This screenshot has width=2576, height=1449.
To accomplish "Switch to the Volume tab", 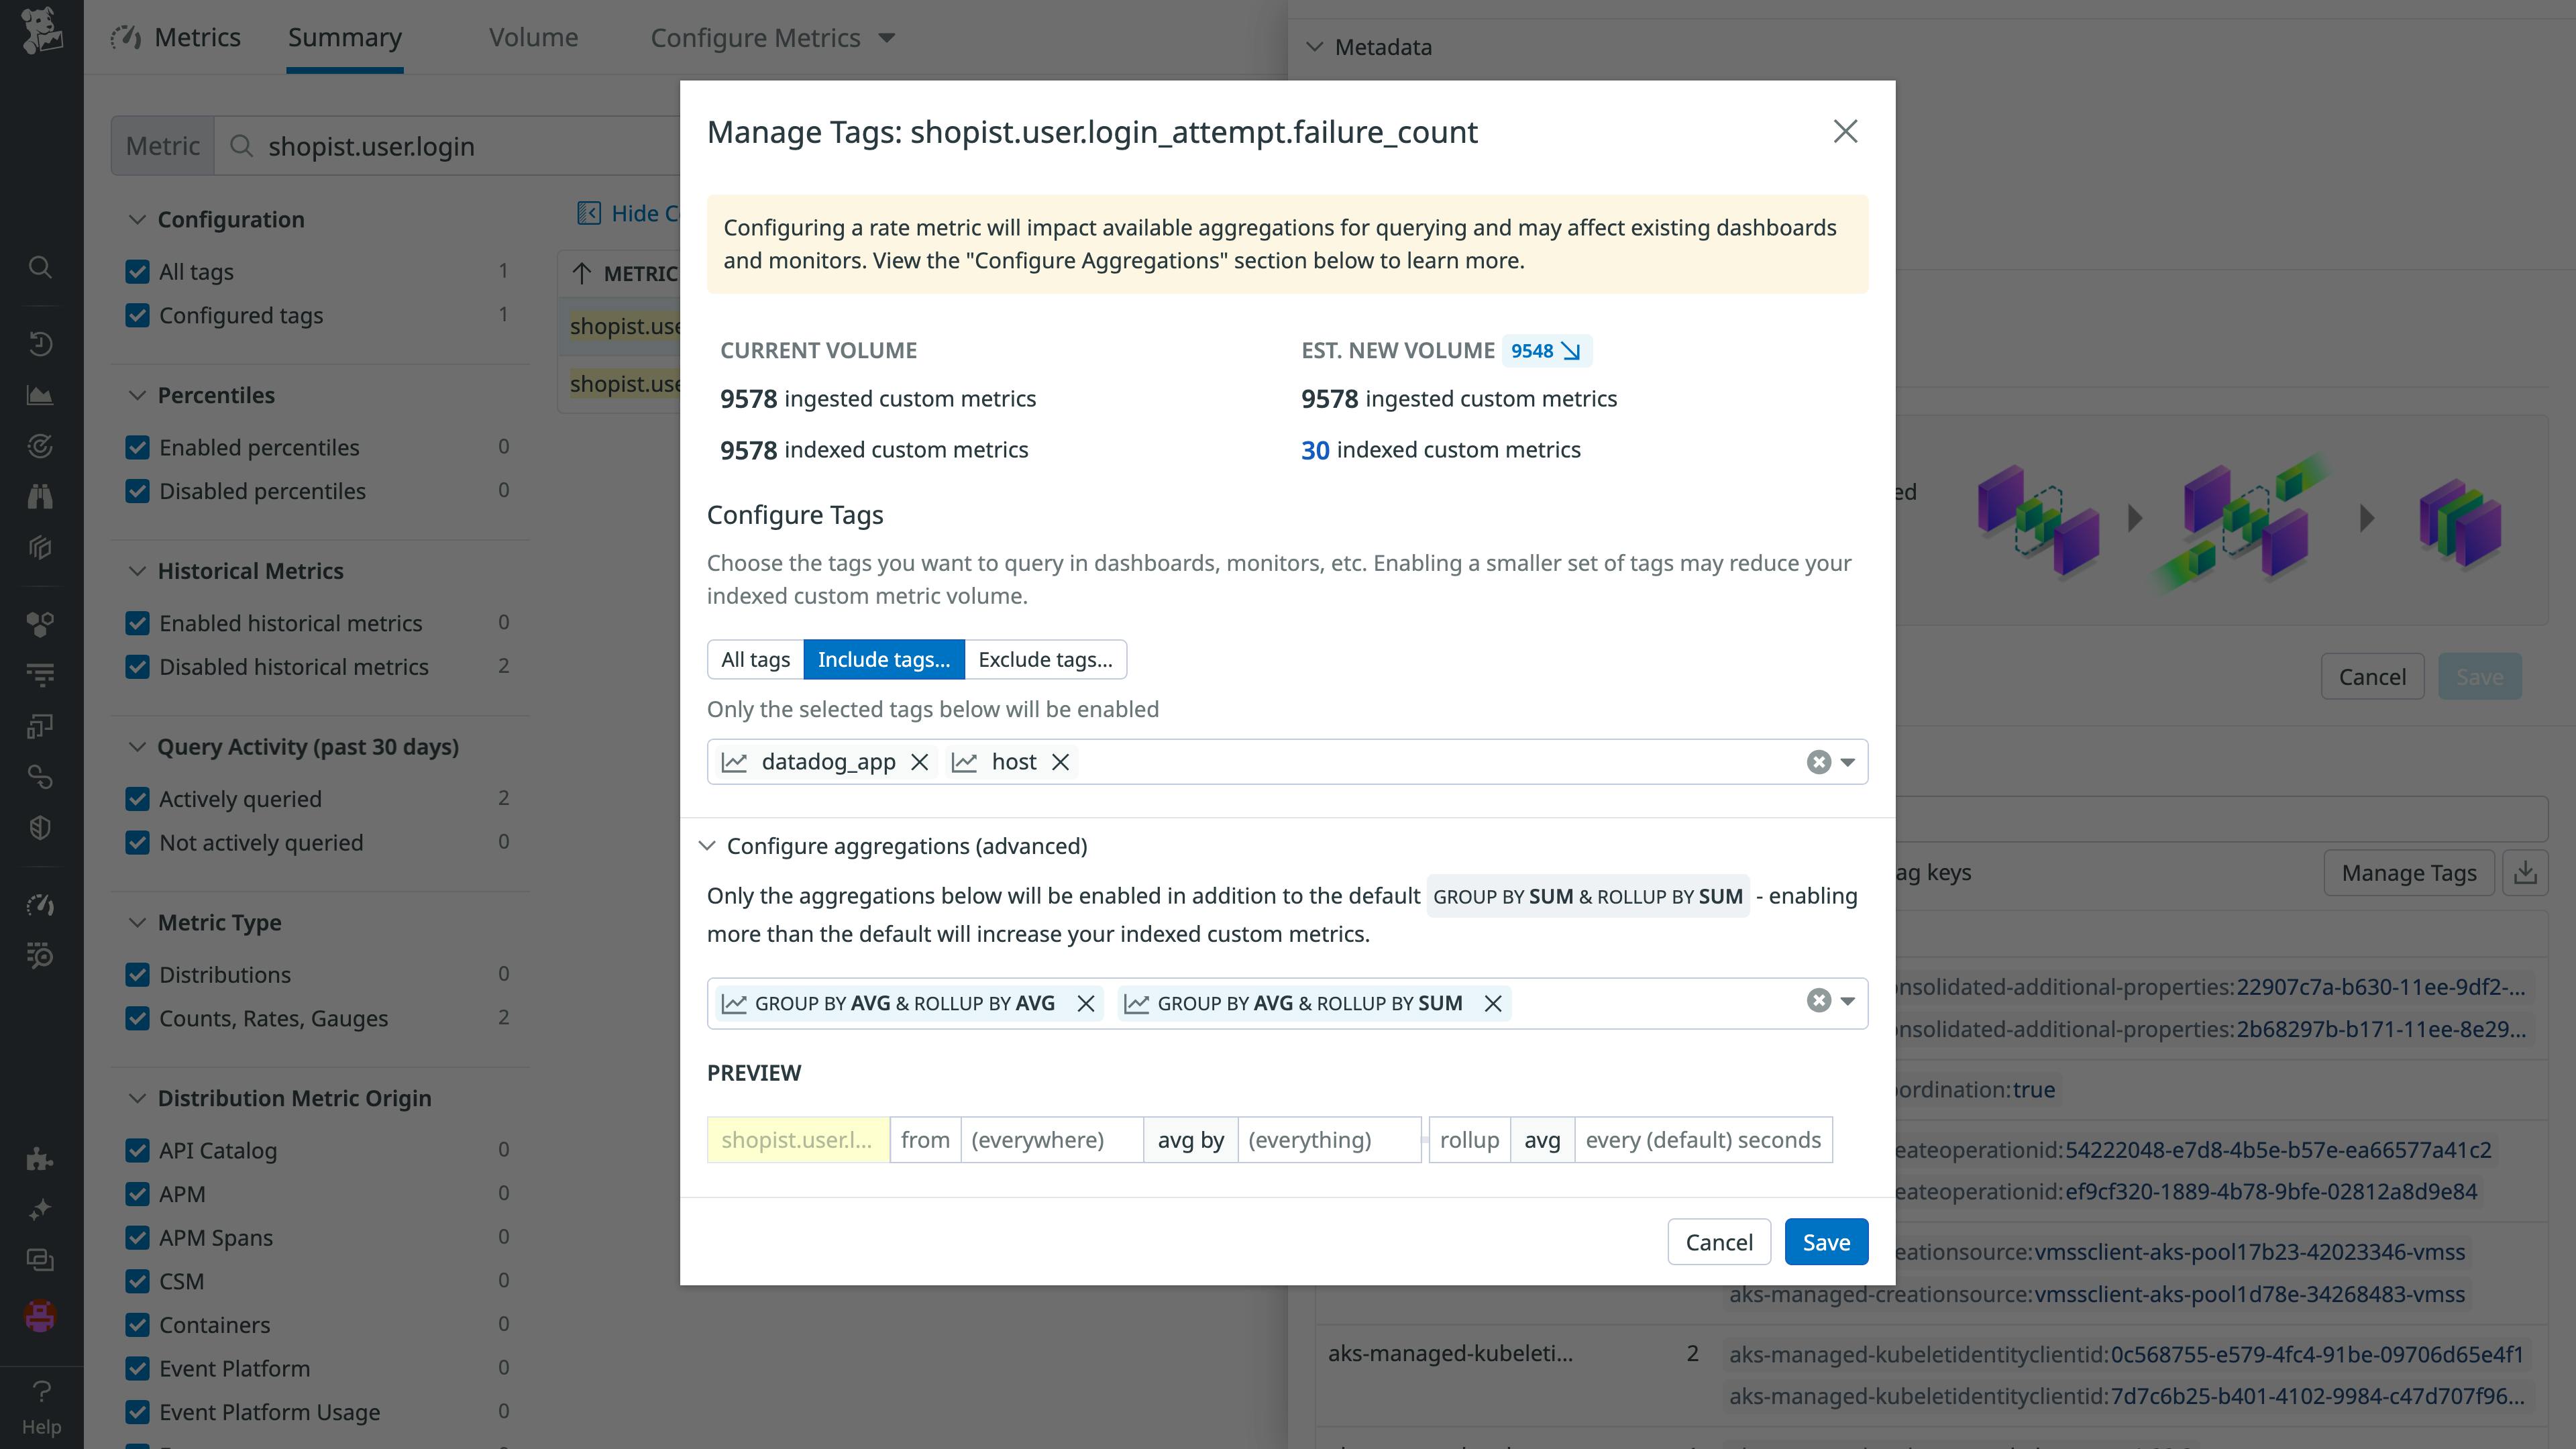I will point(533,37).
